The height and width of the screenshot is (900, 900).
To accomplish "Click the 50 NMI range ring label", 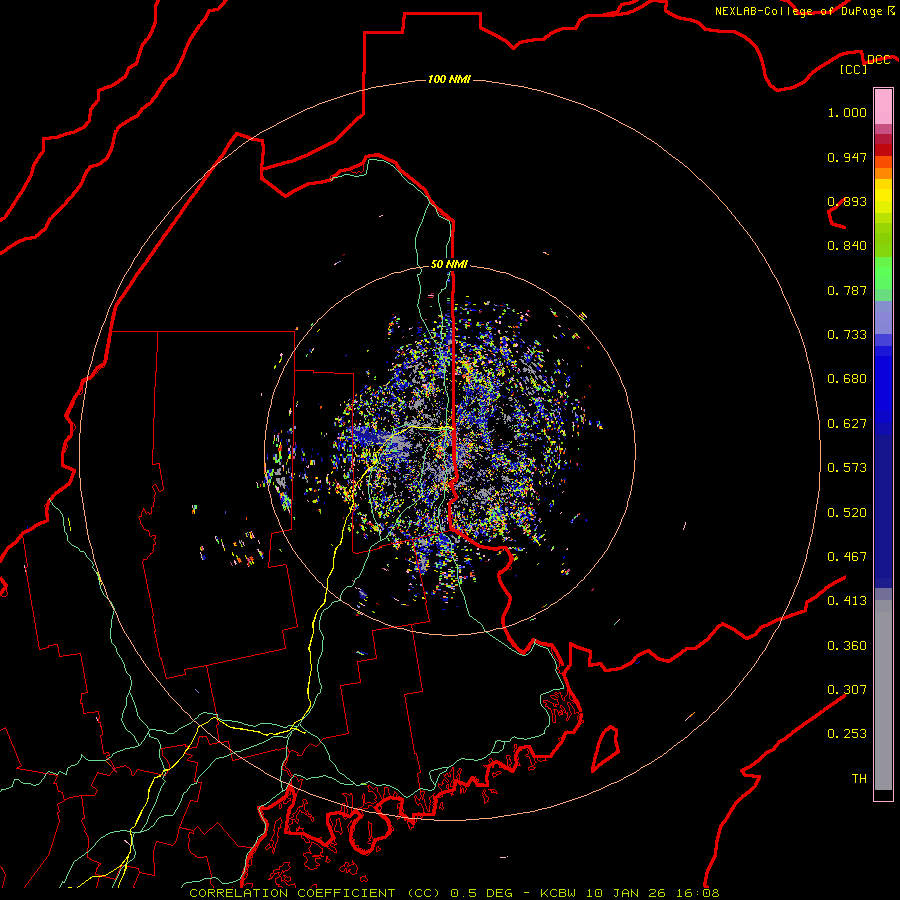I will tap(449, 264).
